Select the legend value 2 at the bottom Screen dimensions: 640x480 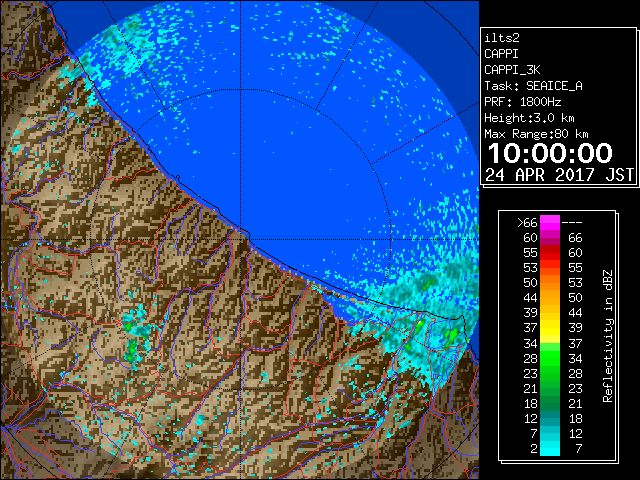(x=534, y=449)
